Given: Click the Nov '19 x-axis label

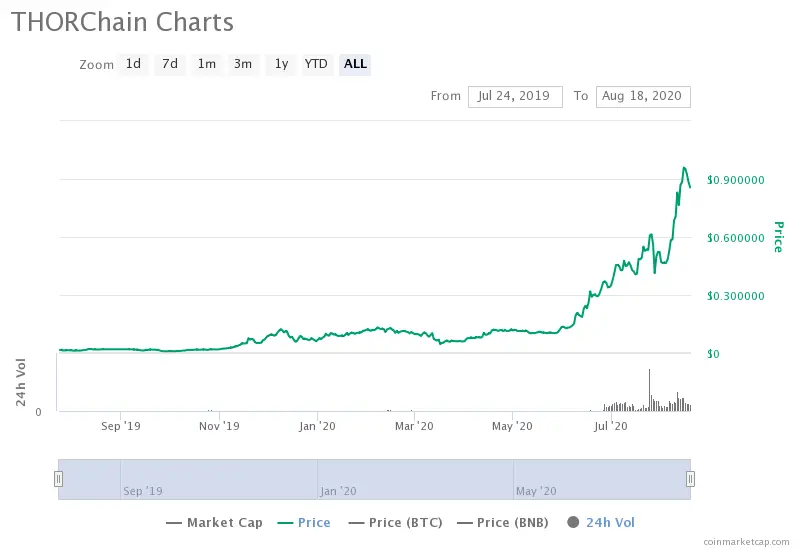Looking at the screenshot, I should coord(219,426).
